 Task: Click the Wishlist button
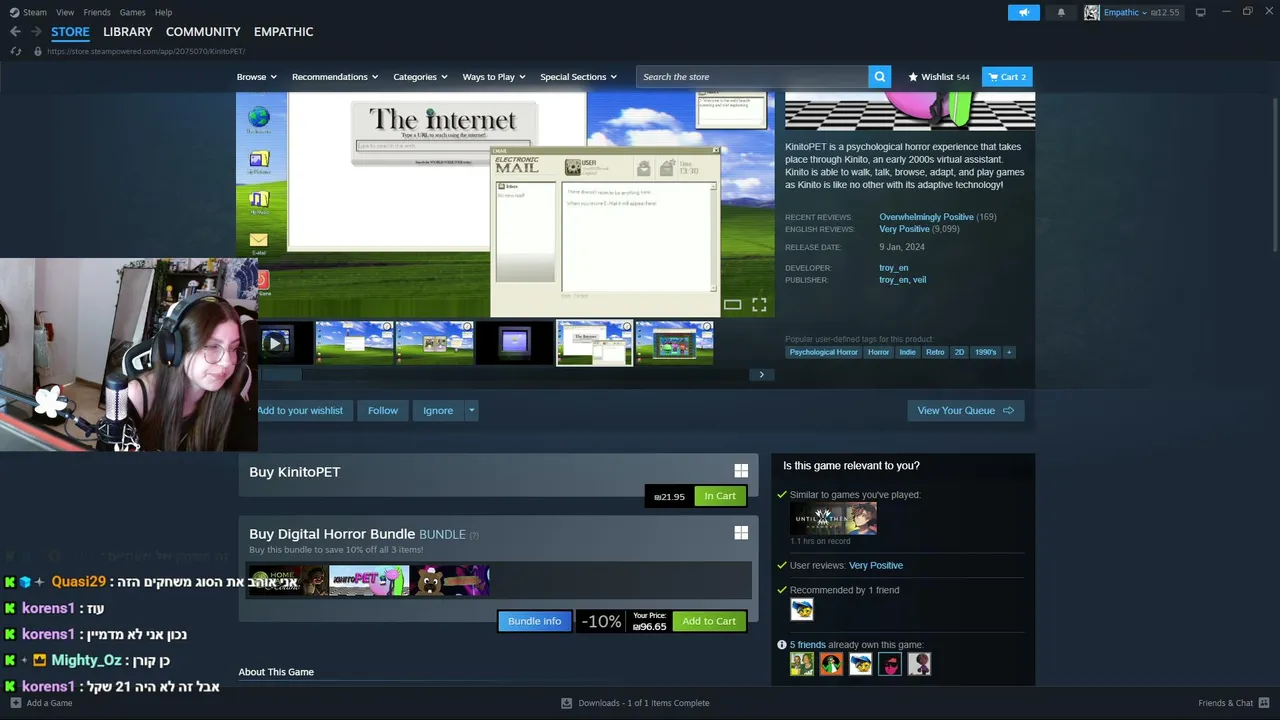tap(938, 77)
